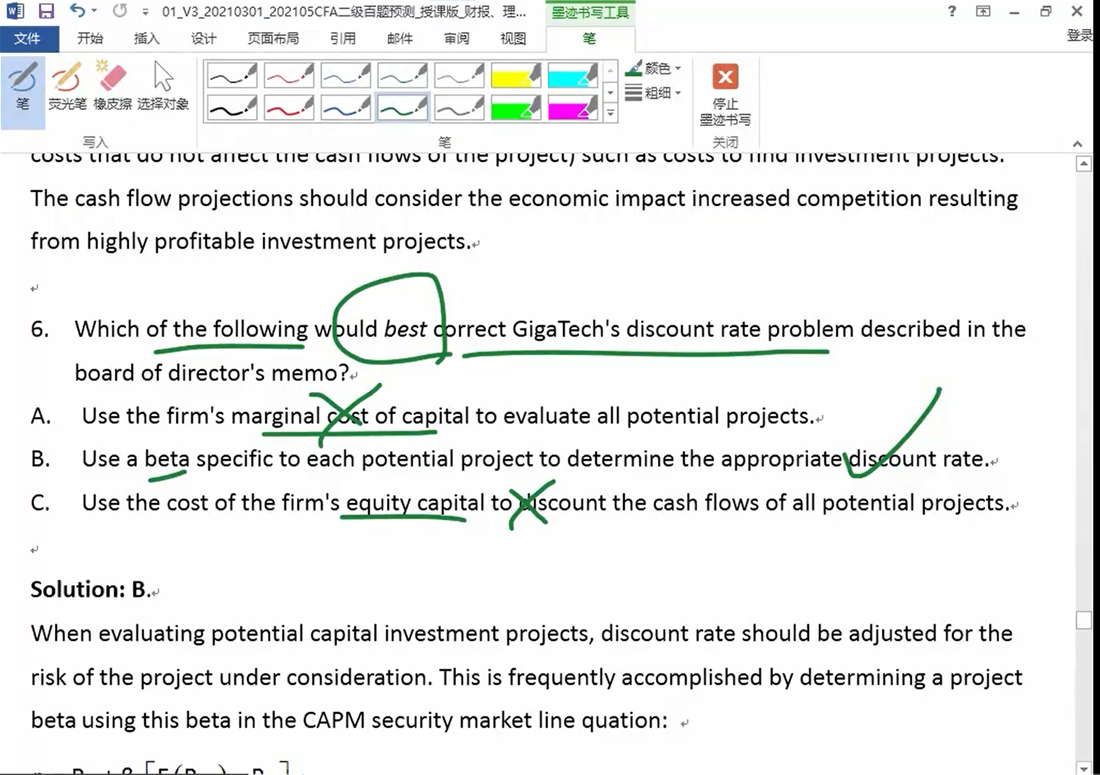Click the italic word 'best' in question 6
Screen dimensions: 1100x775
(405, 329)
